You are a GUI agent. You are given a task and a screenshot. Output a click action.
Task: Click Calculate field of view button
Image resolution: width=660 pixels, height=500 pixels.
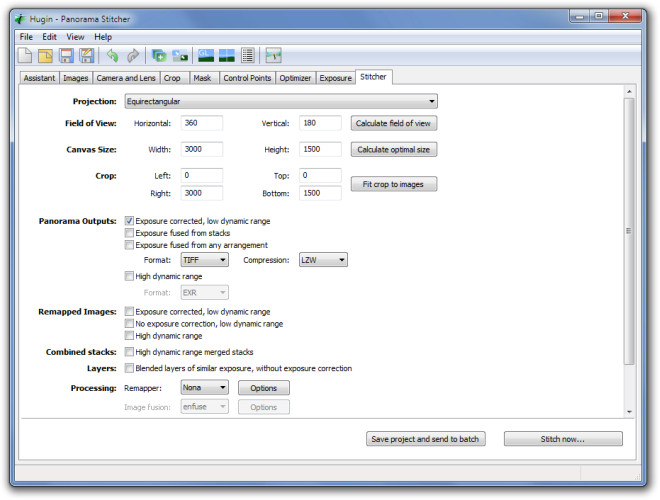(394, 123)
